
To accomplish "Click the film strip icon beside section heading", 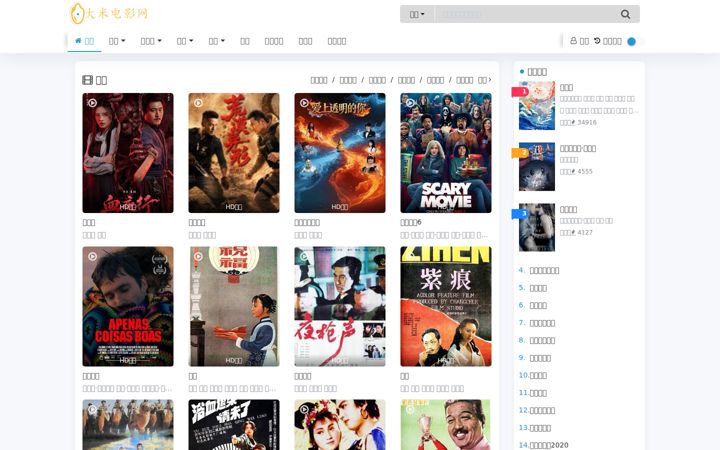I will point(87,80).
